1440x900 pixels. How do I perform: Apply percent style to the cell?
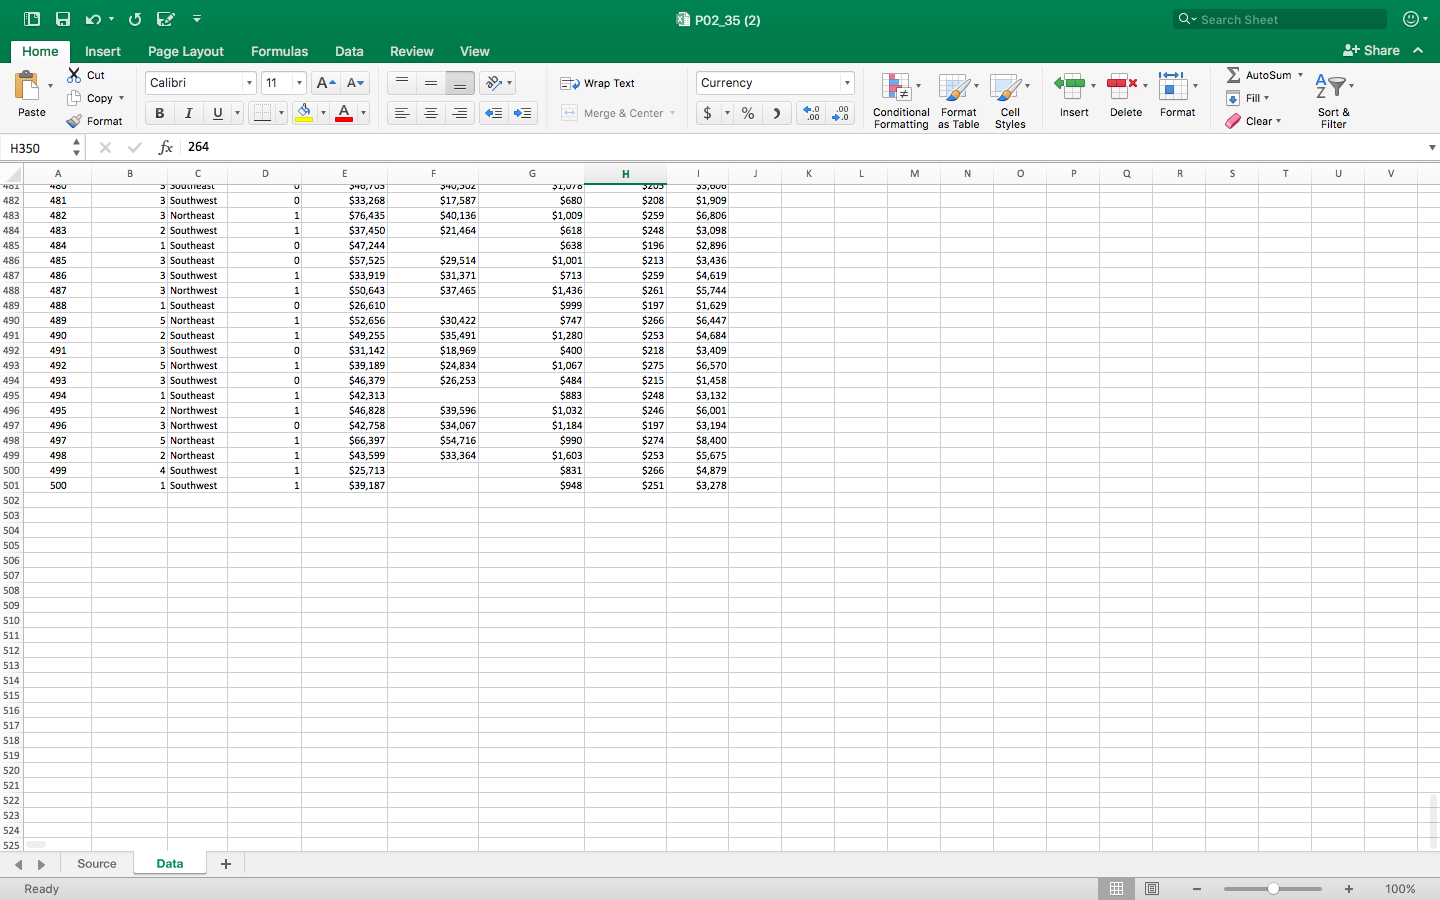747,113
